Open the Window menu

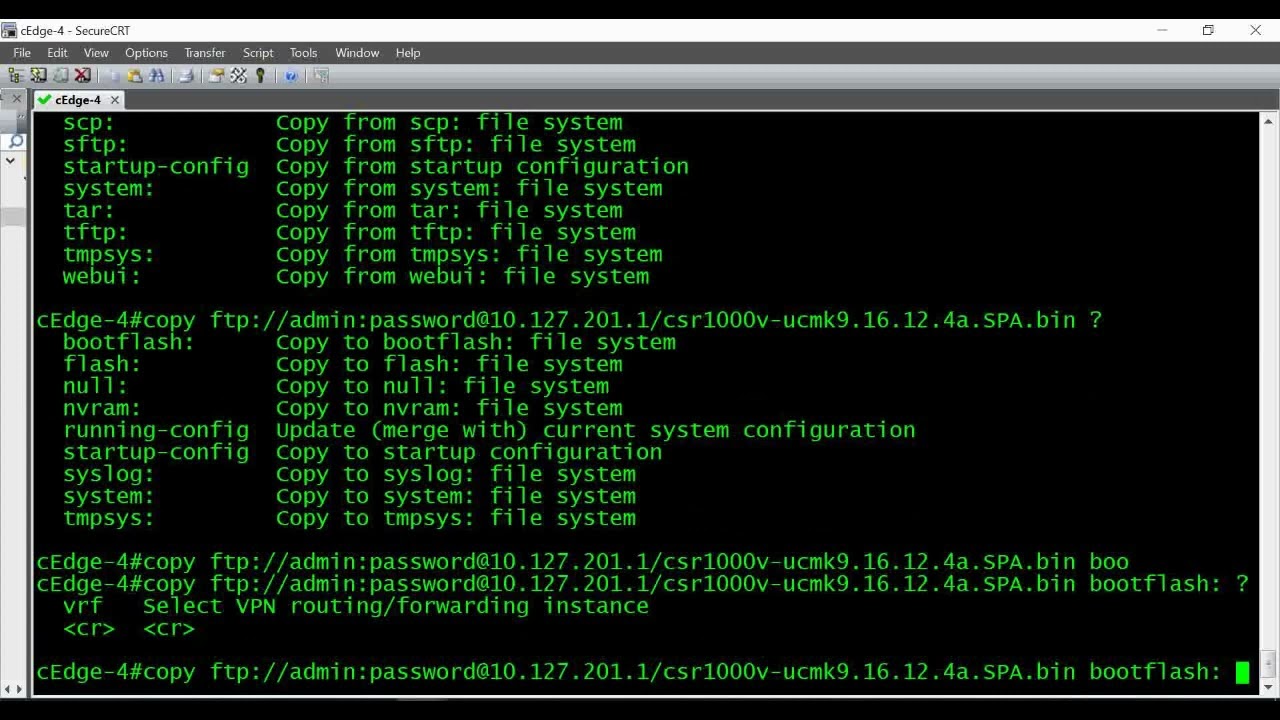pyautogui.click(x=357, y=53)
